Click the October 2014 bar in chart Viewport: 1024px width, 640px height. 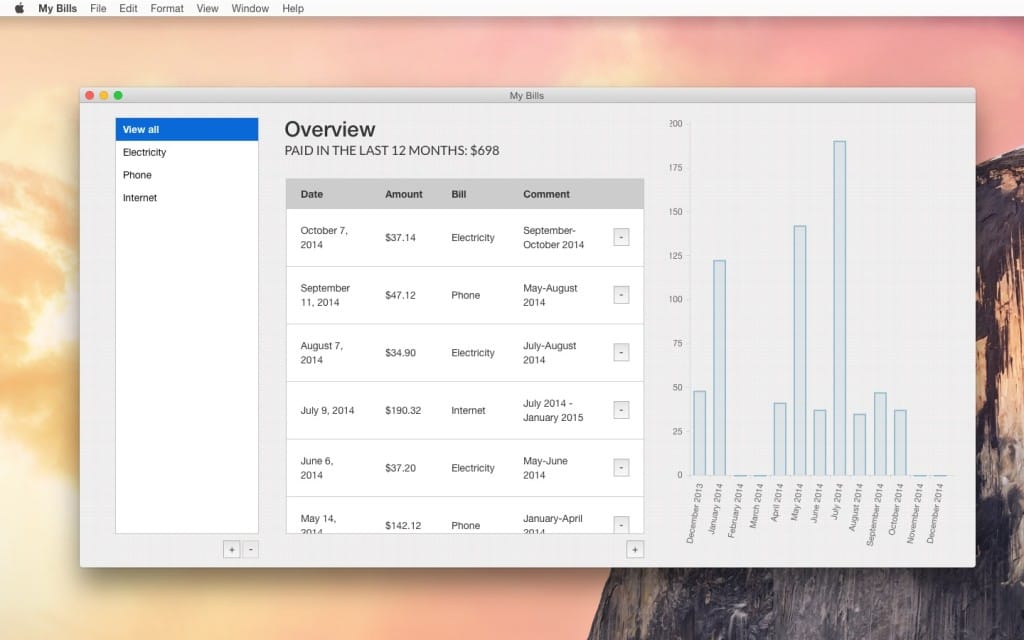pyautogui.click(x=900, y=443)
